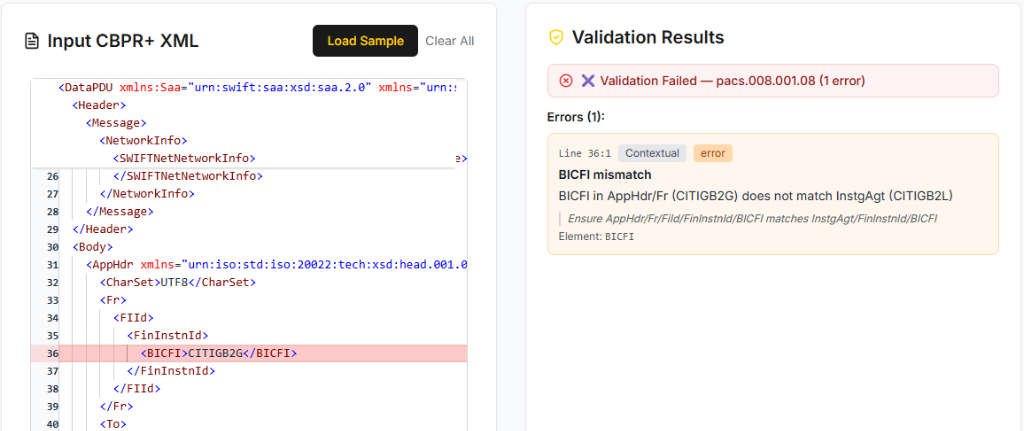
Task: Click the sticky DataPDU header line
Action: (x=250, y=87)
